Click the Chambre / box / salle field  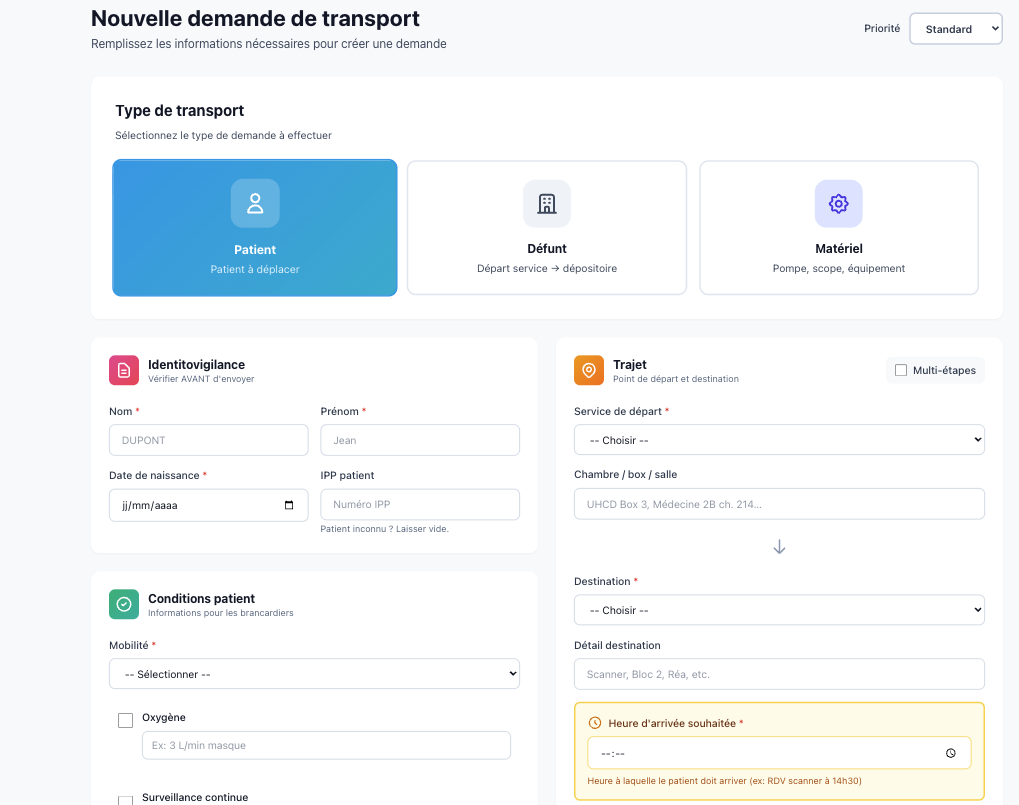(778, 503)
